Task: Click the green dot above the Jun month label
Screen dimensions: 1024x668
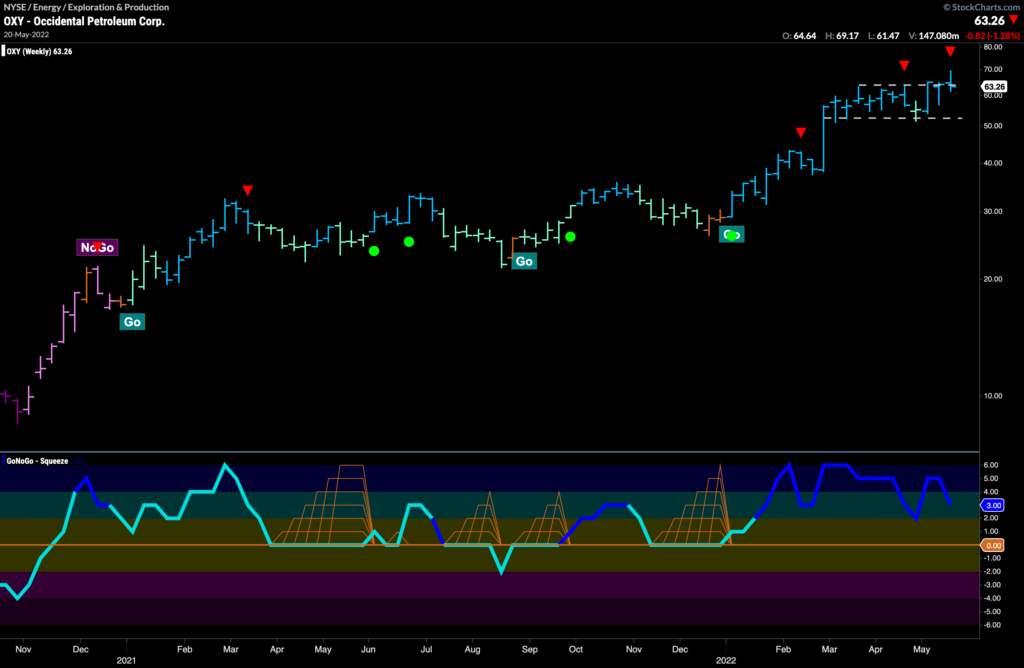Action: coord(374,251)
